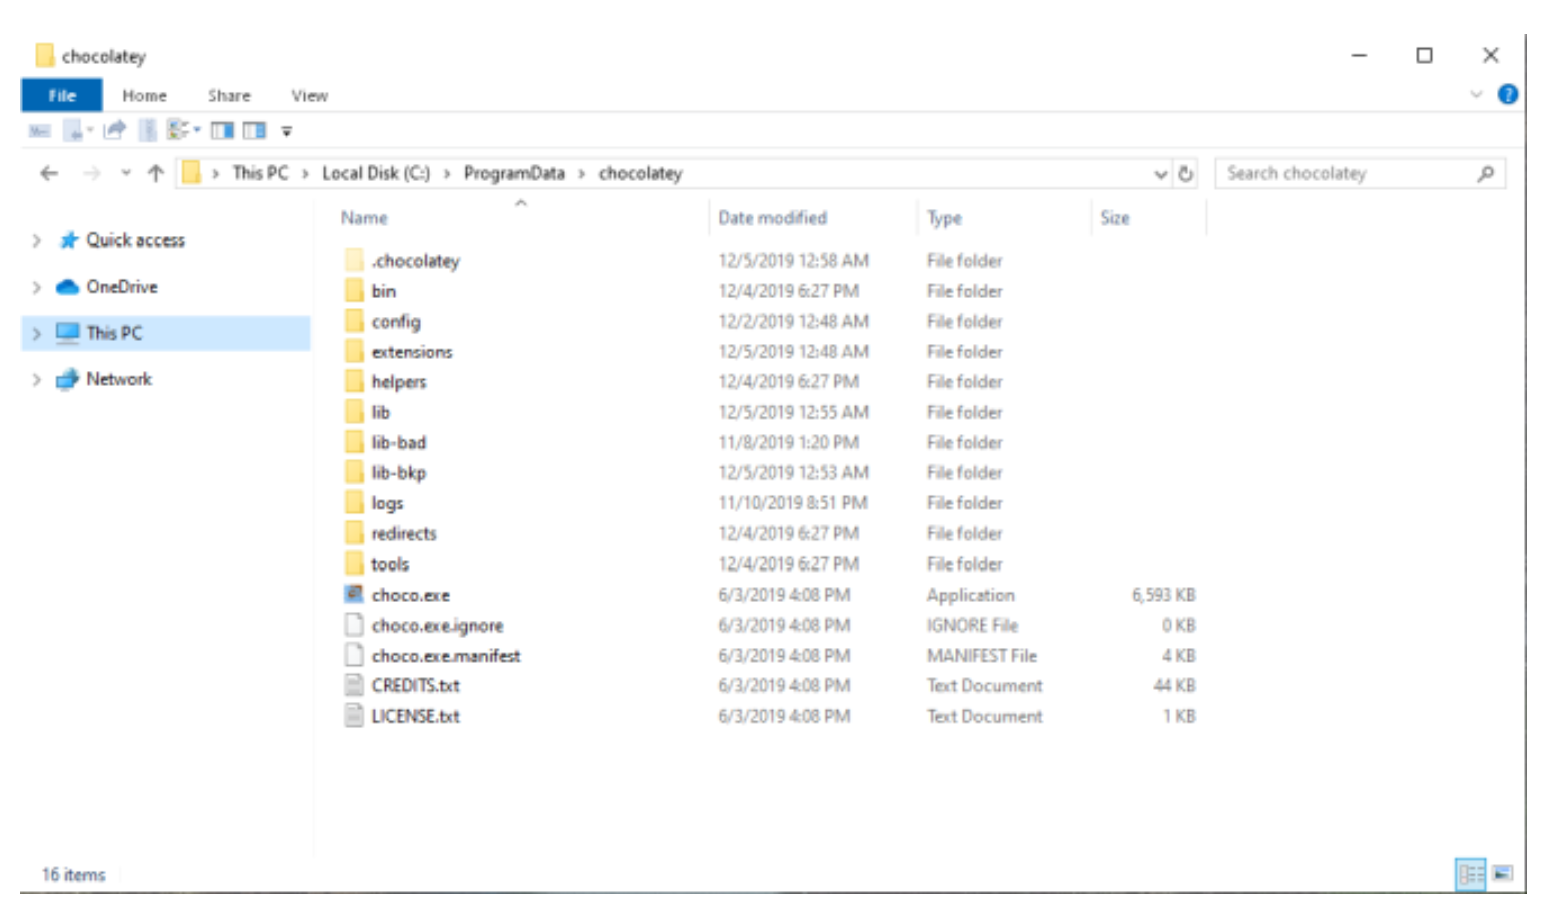Select the lib folder icon
Screen dimensions: 1554x917
pyautogui.click(x=354, y=412)
